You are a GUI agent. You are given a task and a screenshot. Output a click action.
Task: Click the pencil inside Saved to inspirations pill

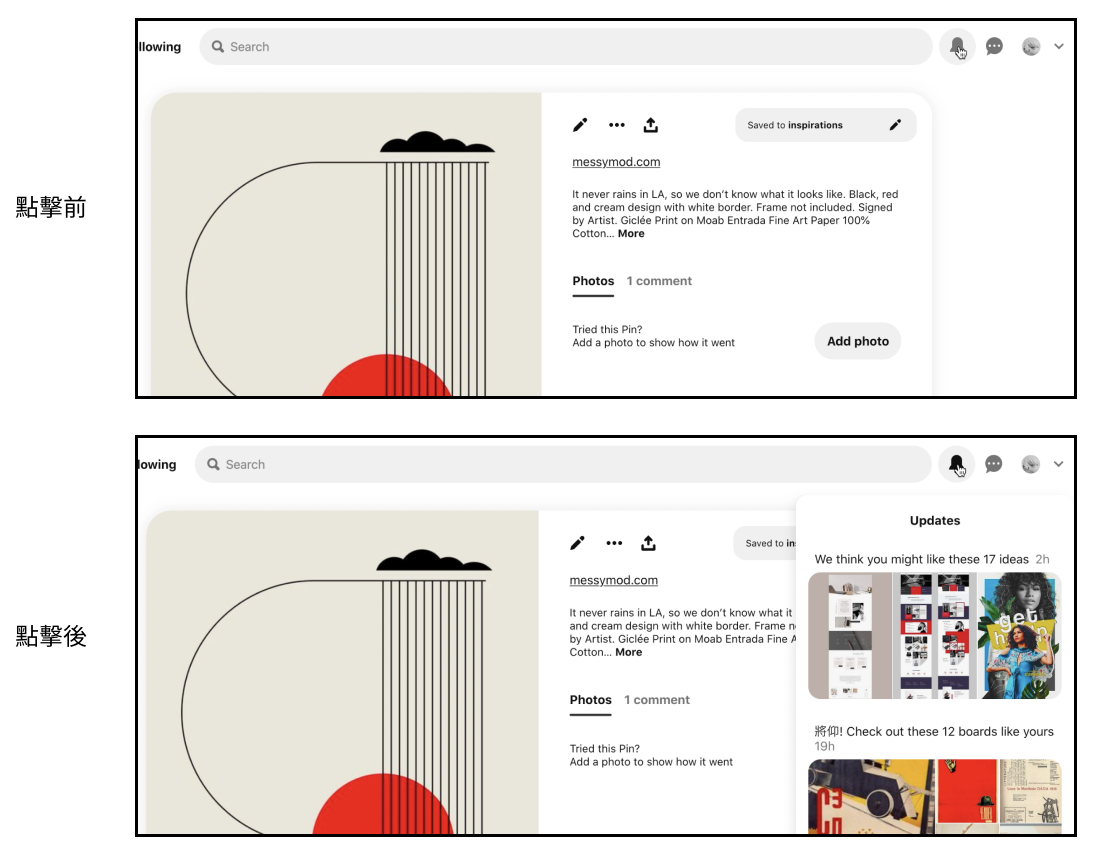pyautogui.click(x=895, y=125)
